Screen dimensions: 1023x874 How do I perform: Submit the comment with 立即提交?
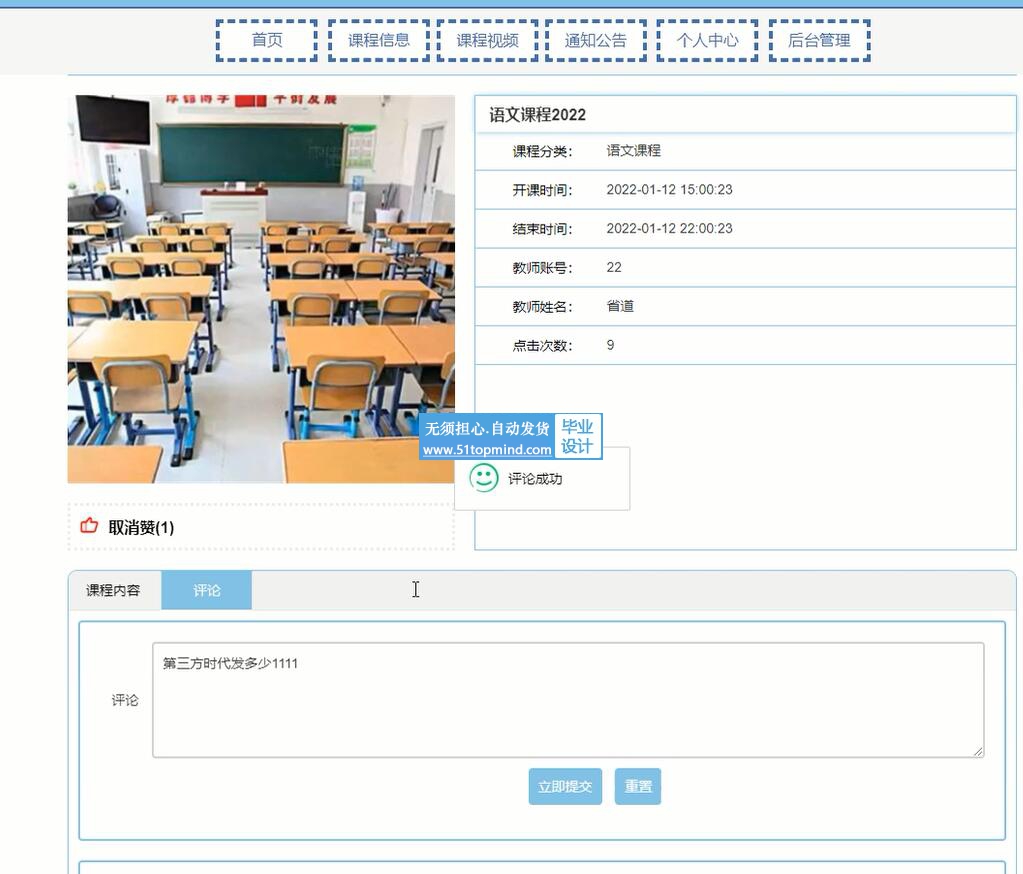(565, 787)
